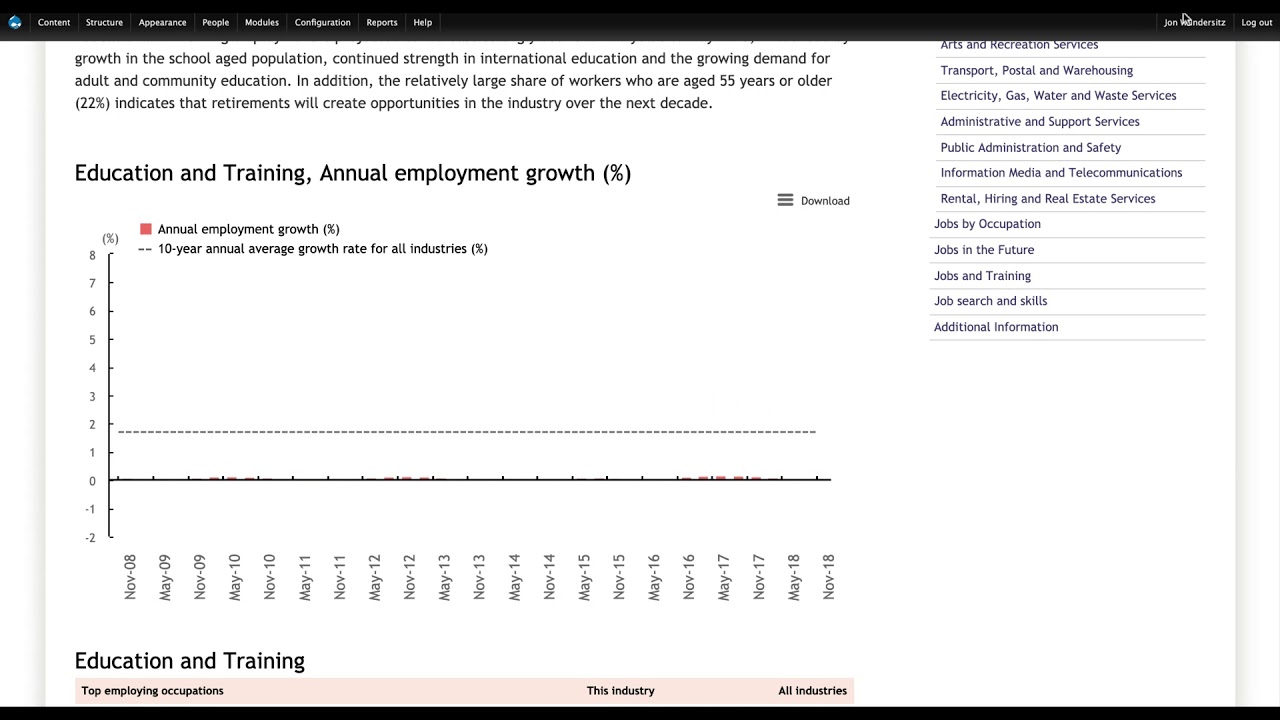Click the dashed 10-year average line in chart
The height and width of the screenshot is (720, 1280).
(466, 432)
